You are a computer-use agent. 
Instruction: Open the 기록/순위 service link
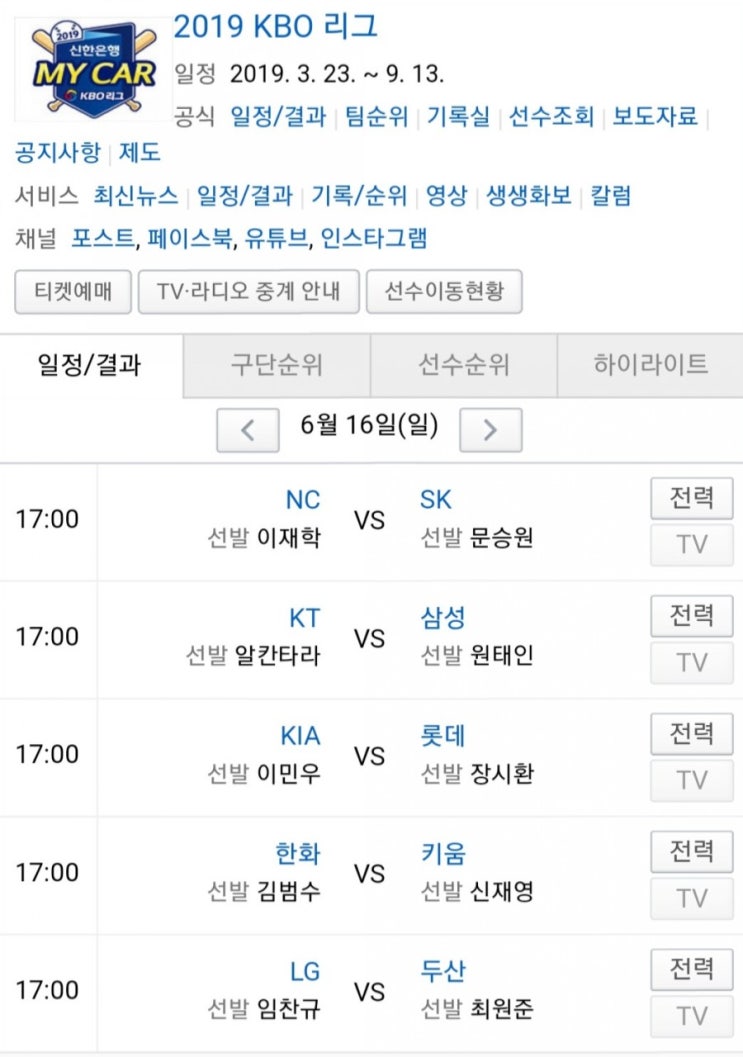click(x=361, y=197)
